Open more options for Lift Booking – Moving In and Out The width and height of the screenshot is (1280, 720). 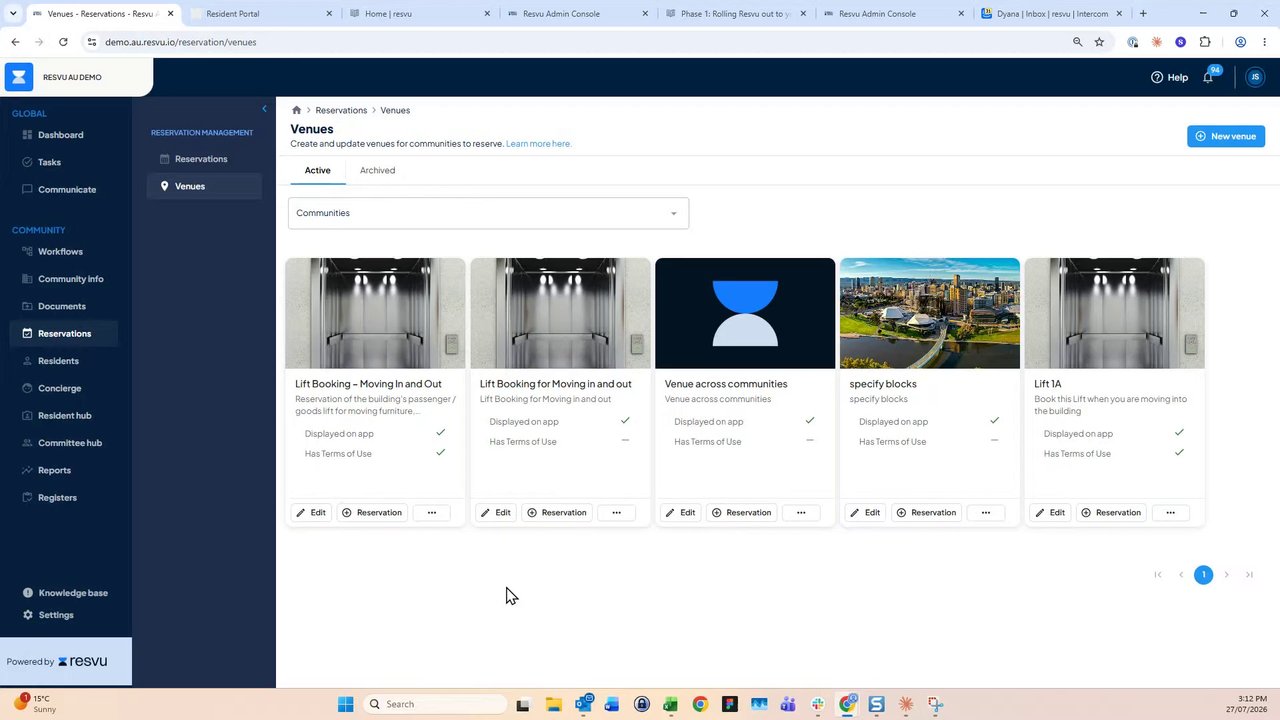coord(432,513)
